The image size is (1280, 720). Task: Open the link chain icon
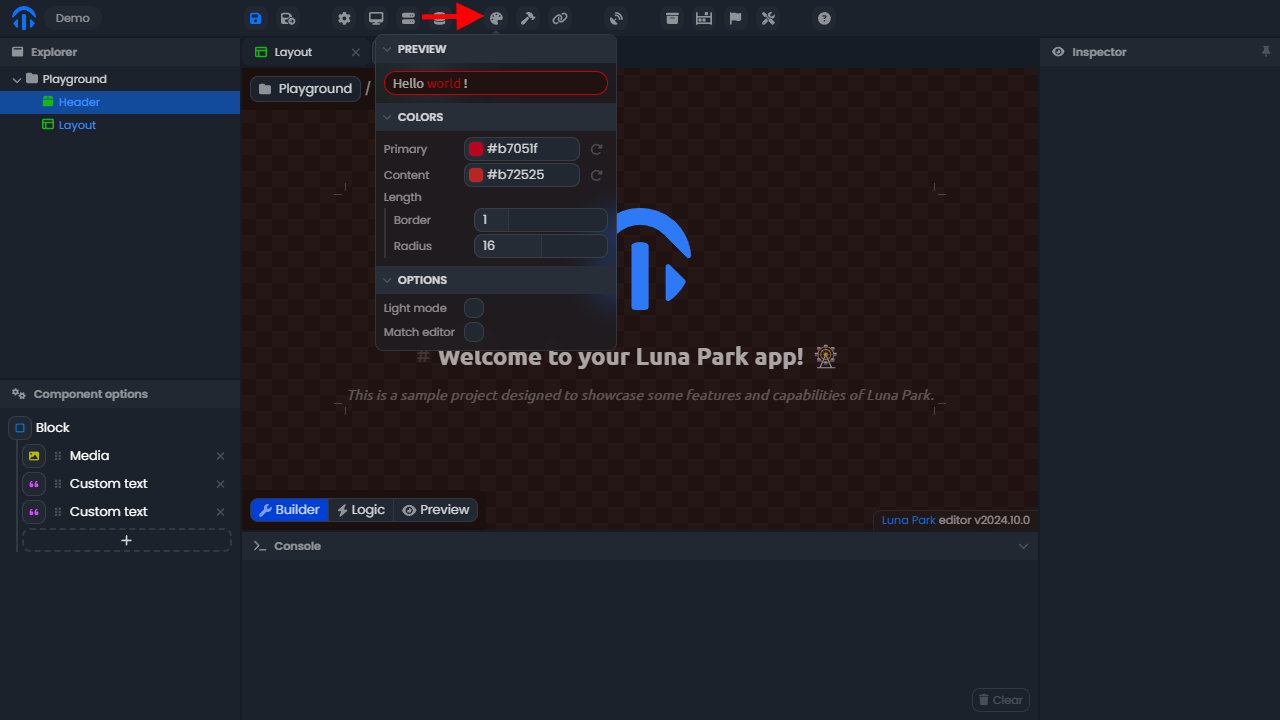pyautogui.click(x=560, y=18)
